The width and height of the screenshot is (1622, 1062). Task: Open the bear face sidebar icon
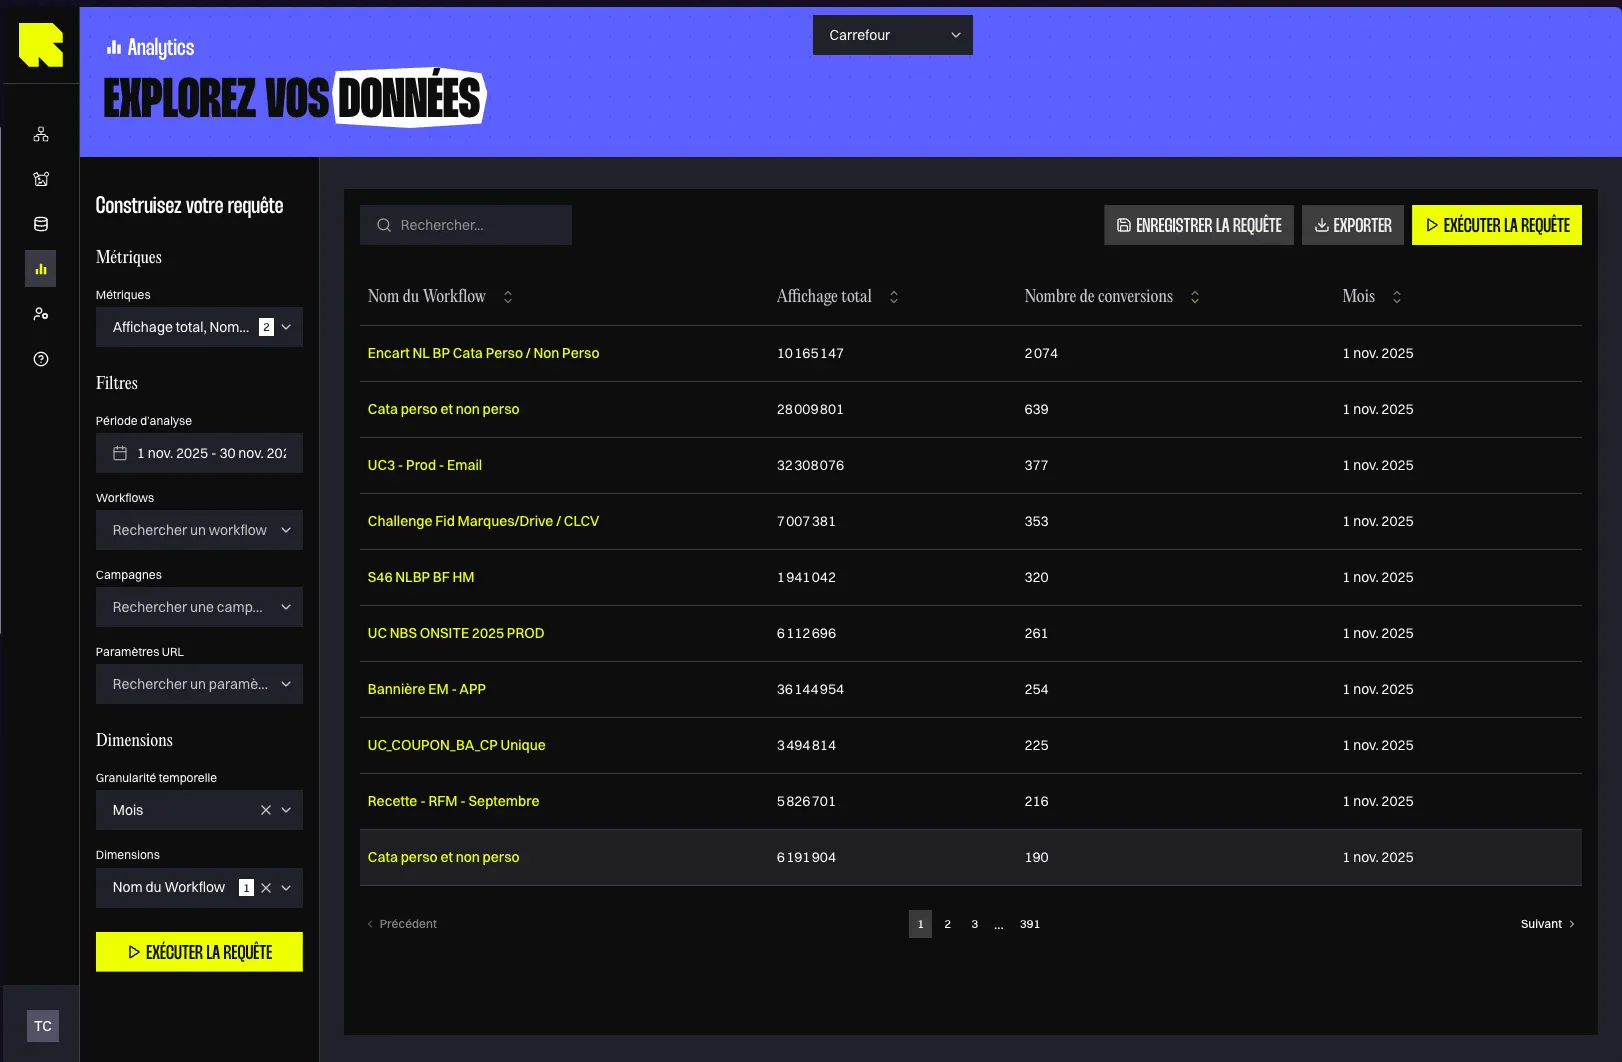click(x=41, y=179)
